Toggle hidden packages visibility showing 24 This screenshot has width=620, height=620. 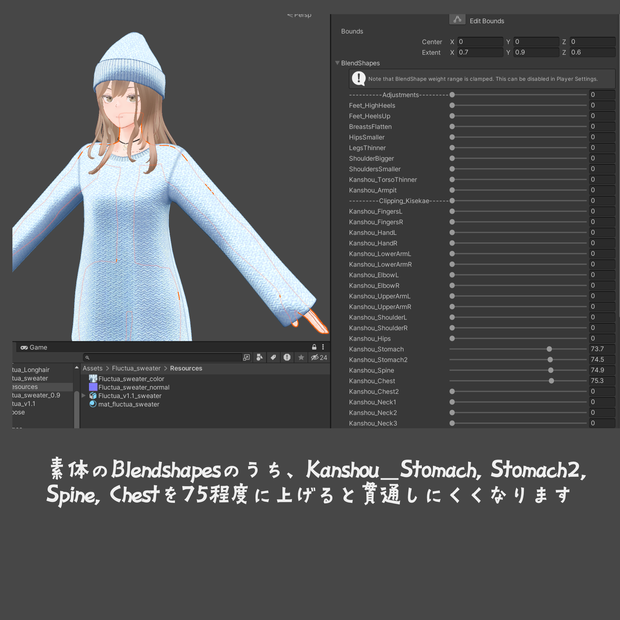click(319, 357)
